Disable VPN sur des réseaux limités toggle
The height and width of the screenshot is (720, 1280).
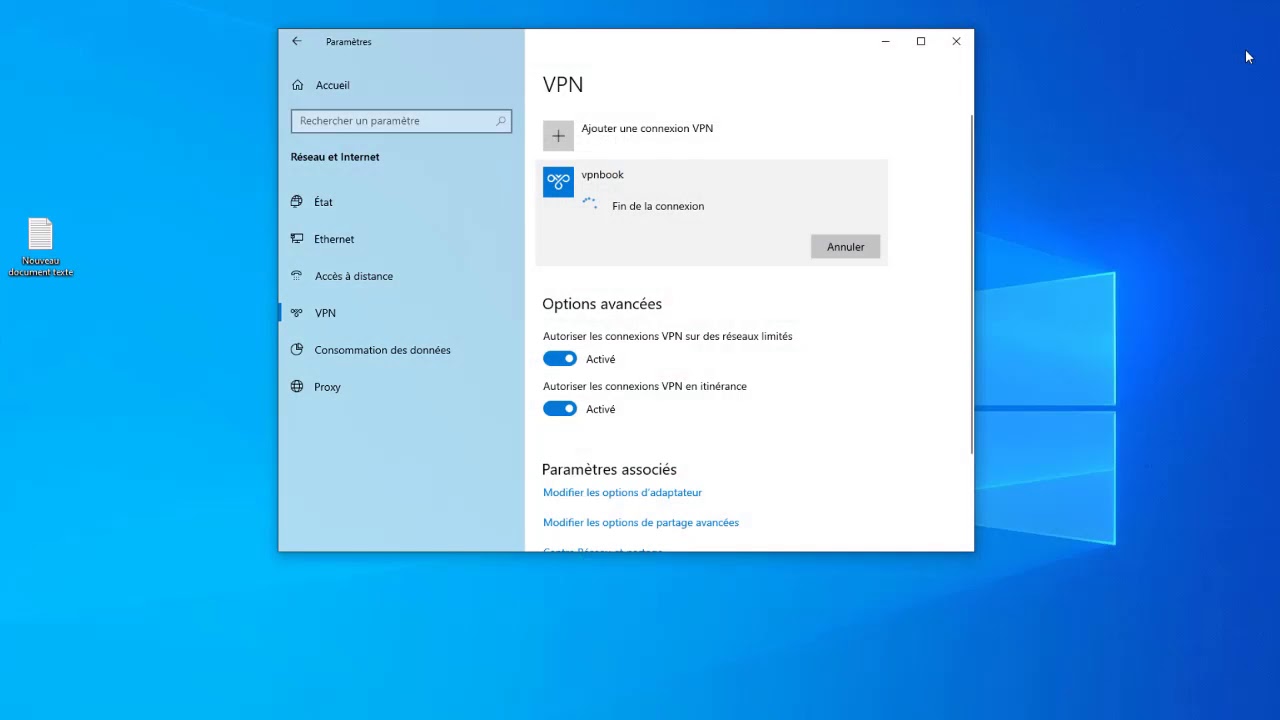coord(560,359)
